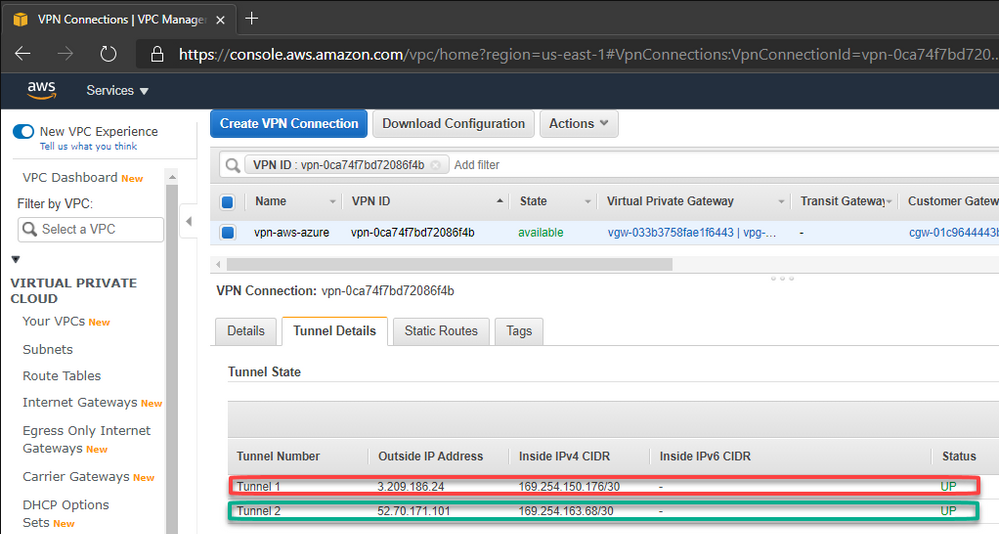Click the vpn-aws-azure name cell
This screenshot has height=534, width=999.
pos(292,233)
